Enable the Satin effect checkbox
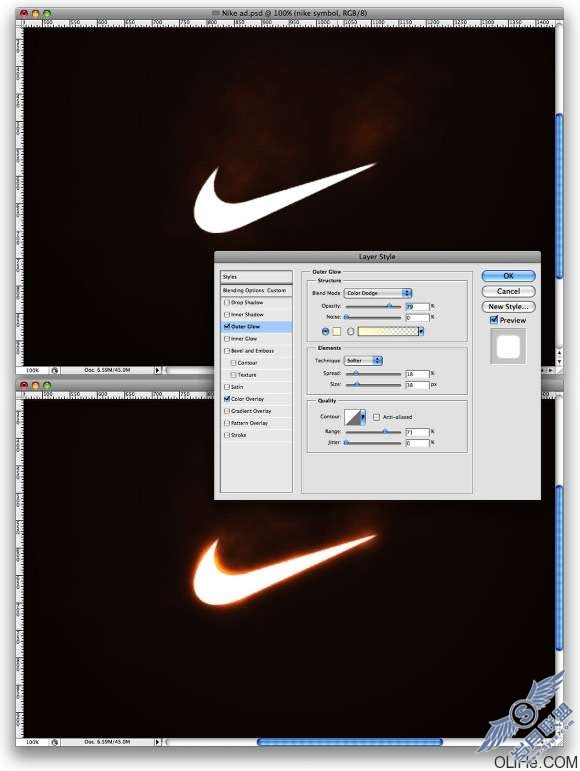Image resolution: width=580 pixels, height=771 pixels. click(x=227, y=387)
